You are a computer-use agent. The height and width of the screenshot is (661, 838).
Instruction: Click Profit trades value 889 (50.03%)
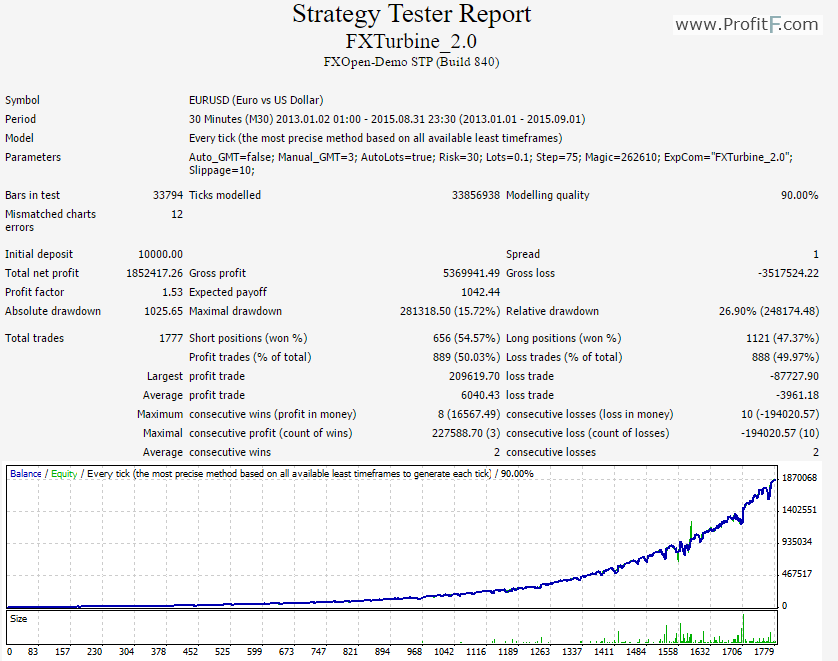coord(467,357)
